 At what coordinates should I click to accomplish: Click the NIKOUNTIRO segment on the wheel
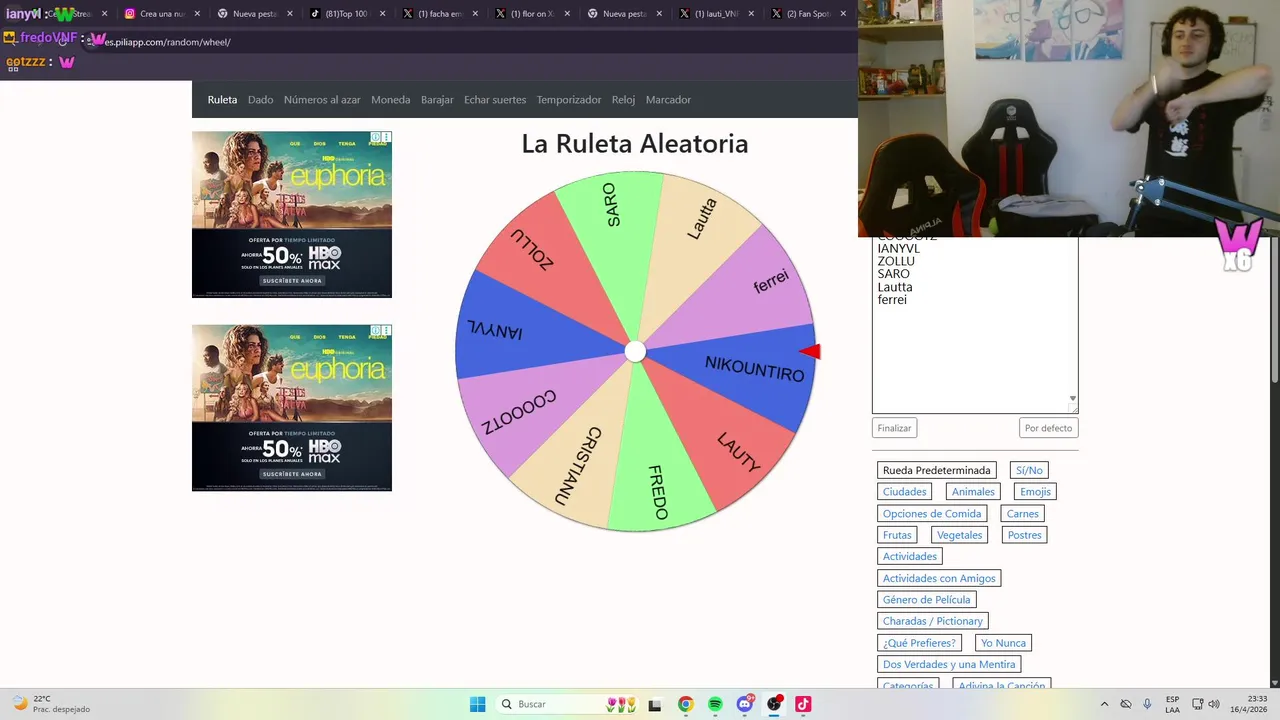coord(754,369)
